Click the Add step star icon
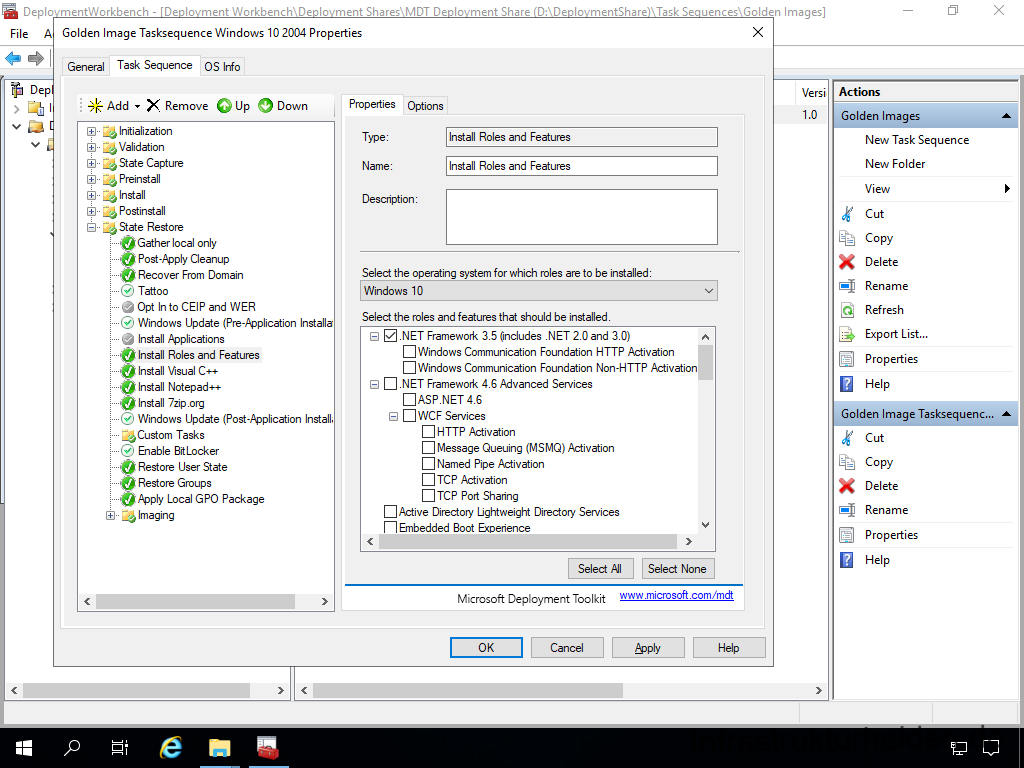The width and height of the screenshot is (1024, 768). coord(95,106)
